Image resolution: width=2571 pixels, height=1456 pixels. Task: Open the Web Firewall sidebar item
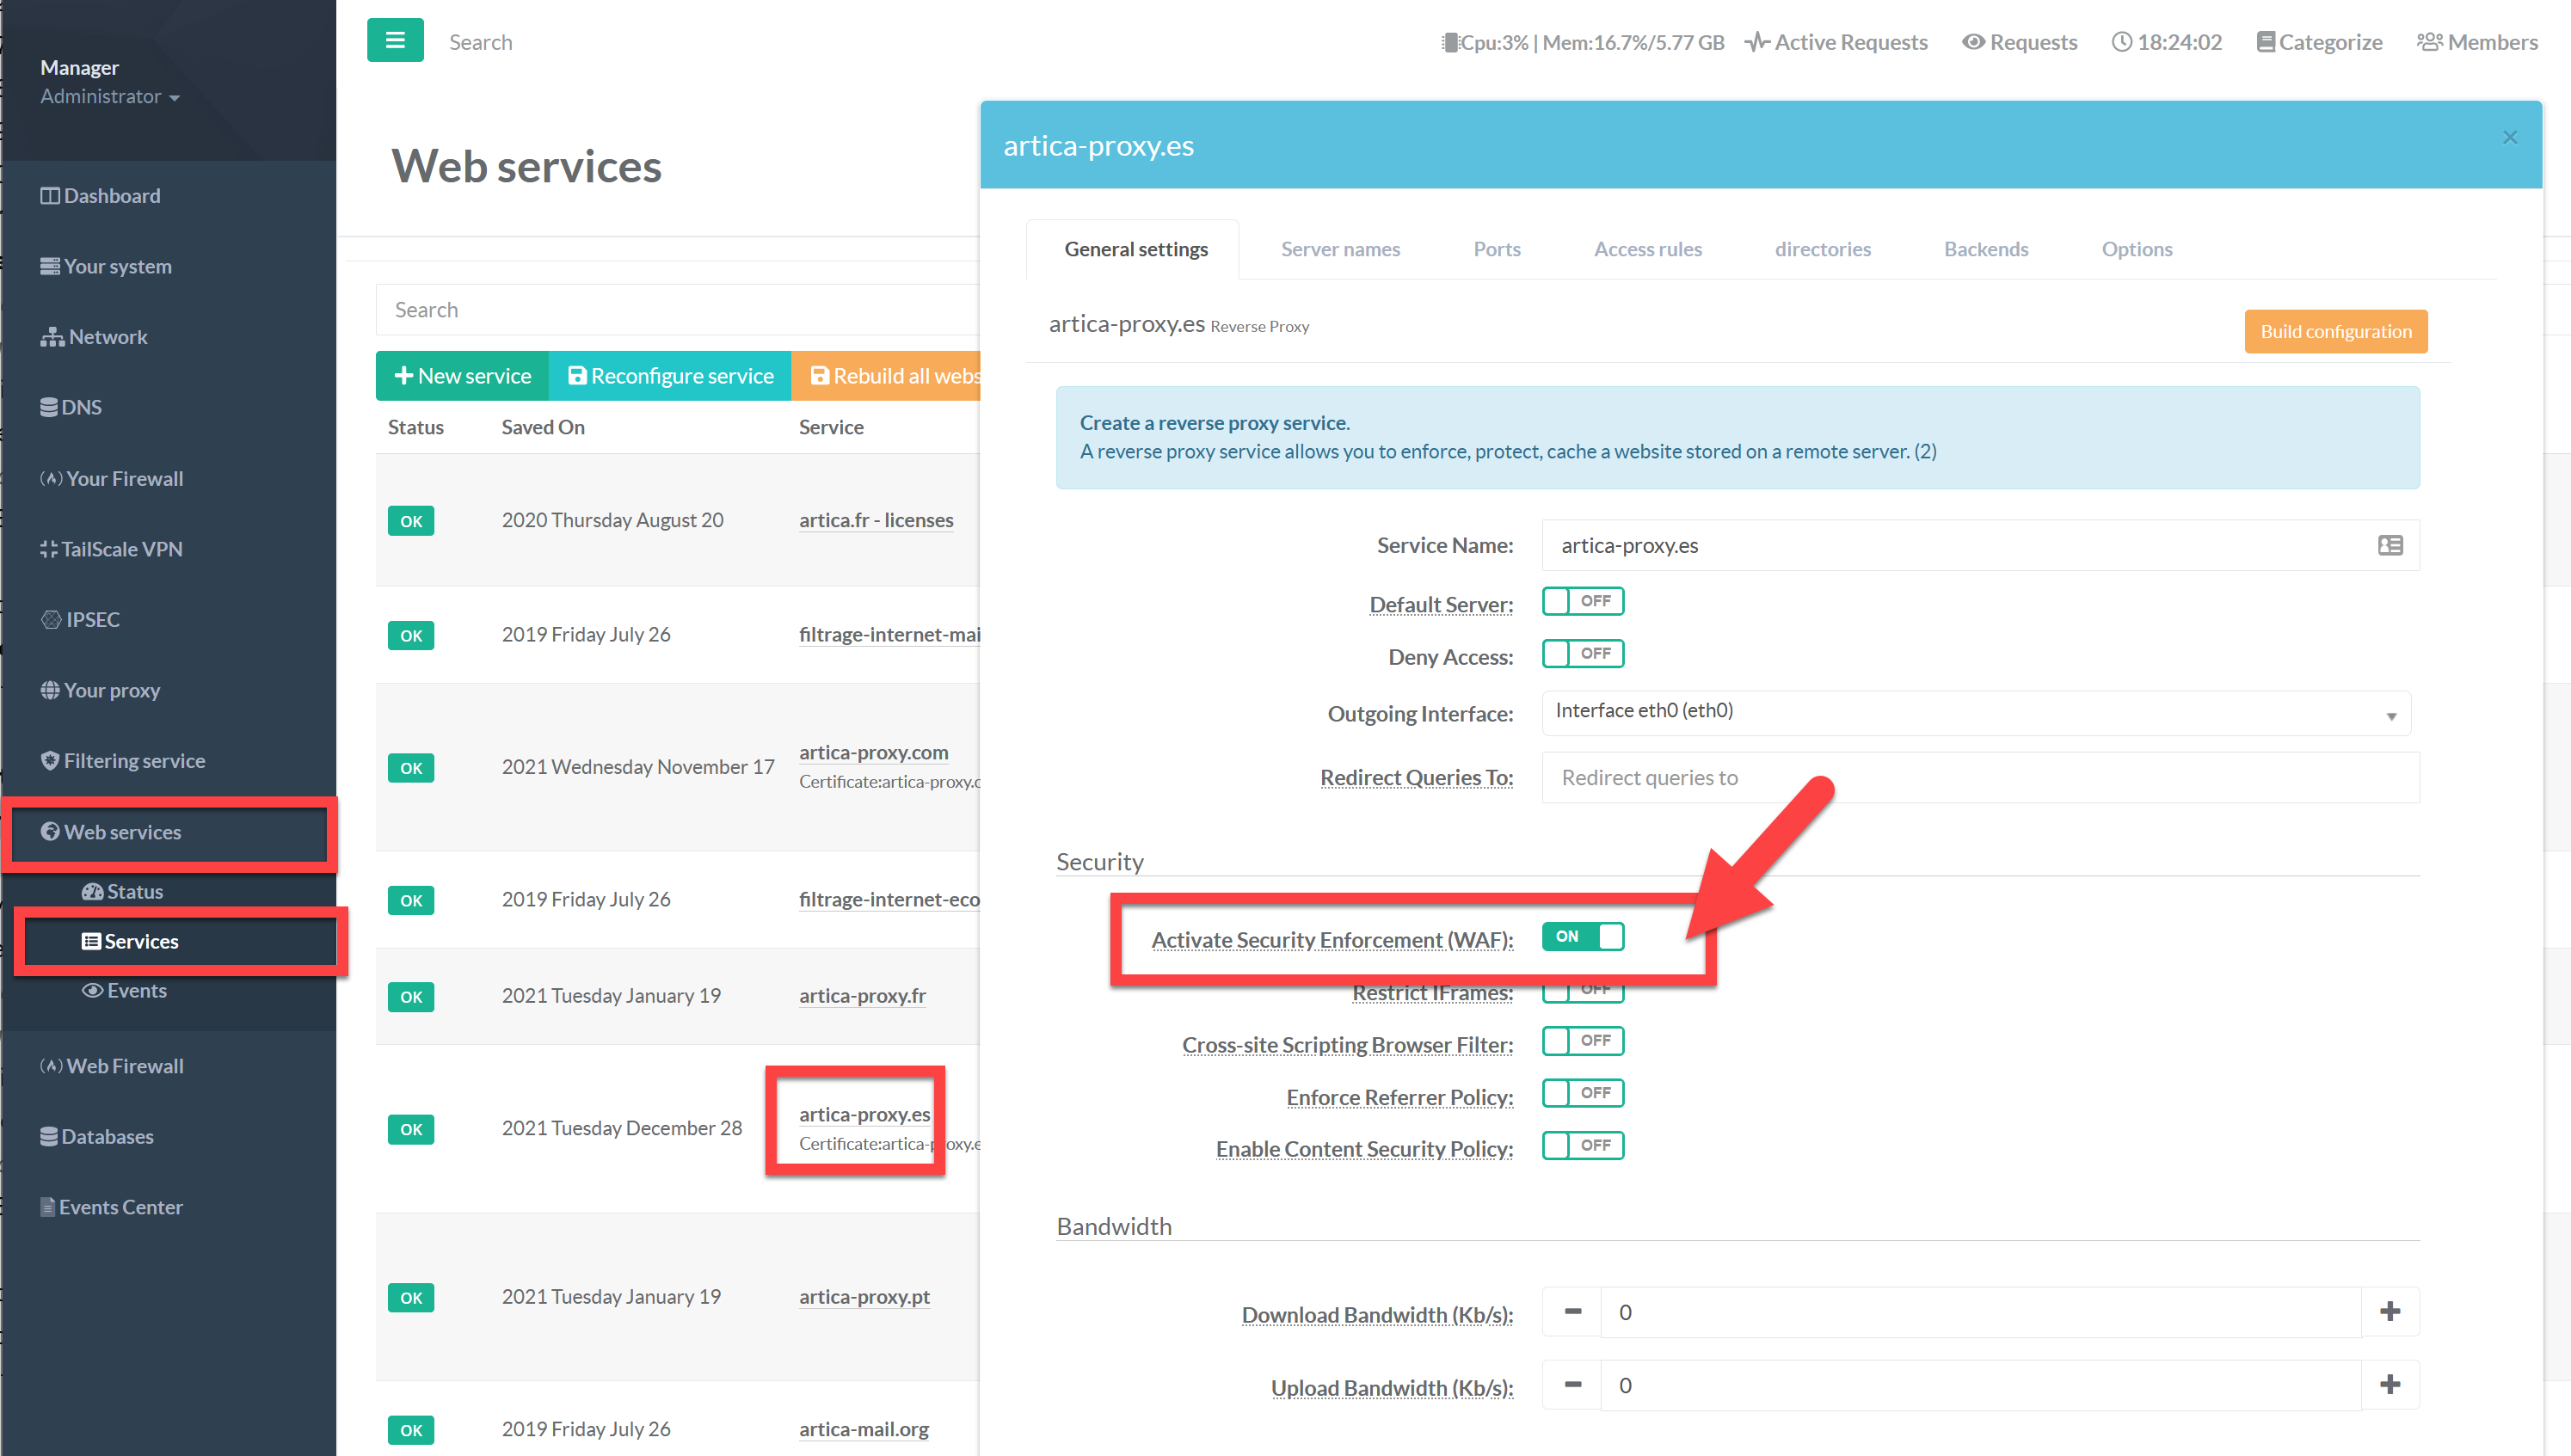pos(123,1065)
